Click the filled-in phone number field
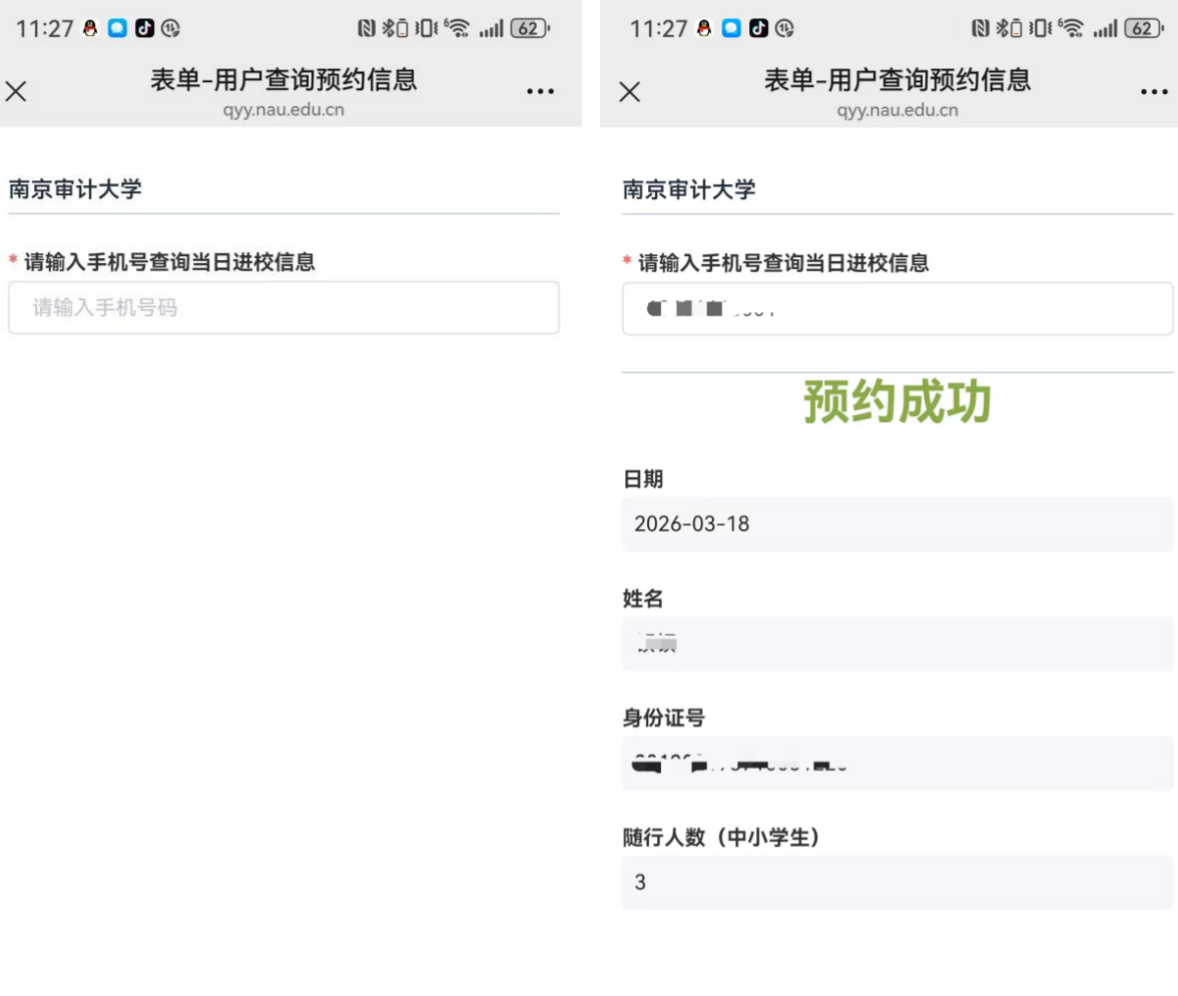 click(x=897, y=309)
